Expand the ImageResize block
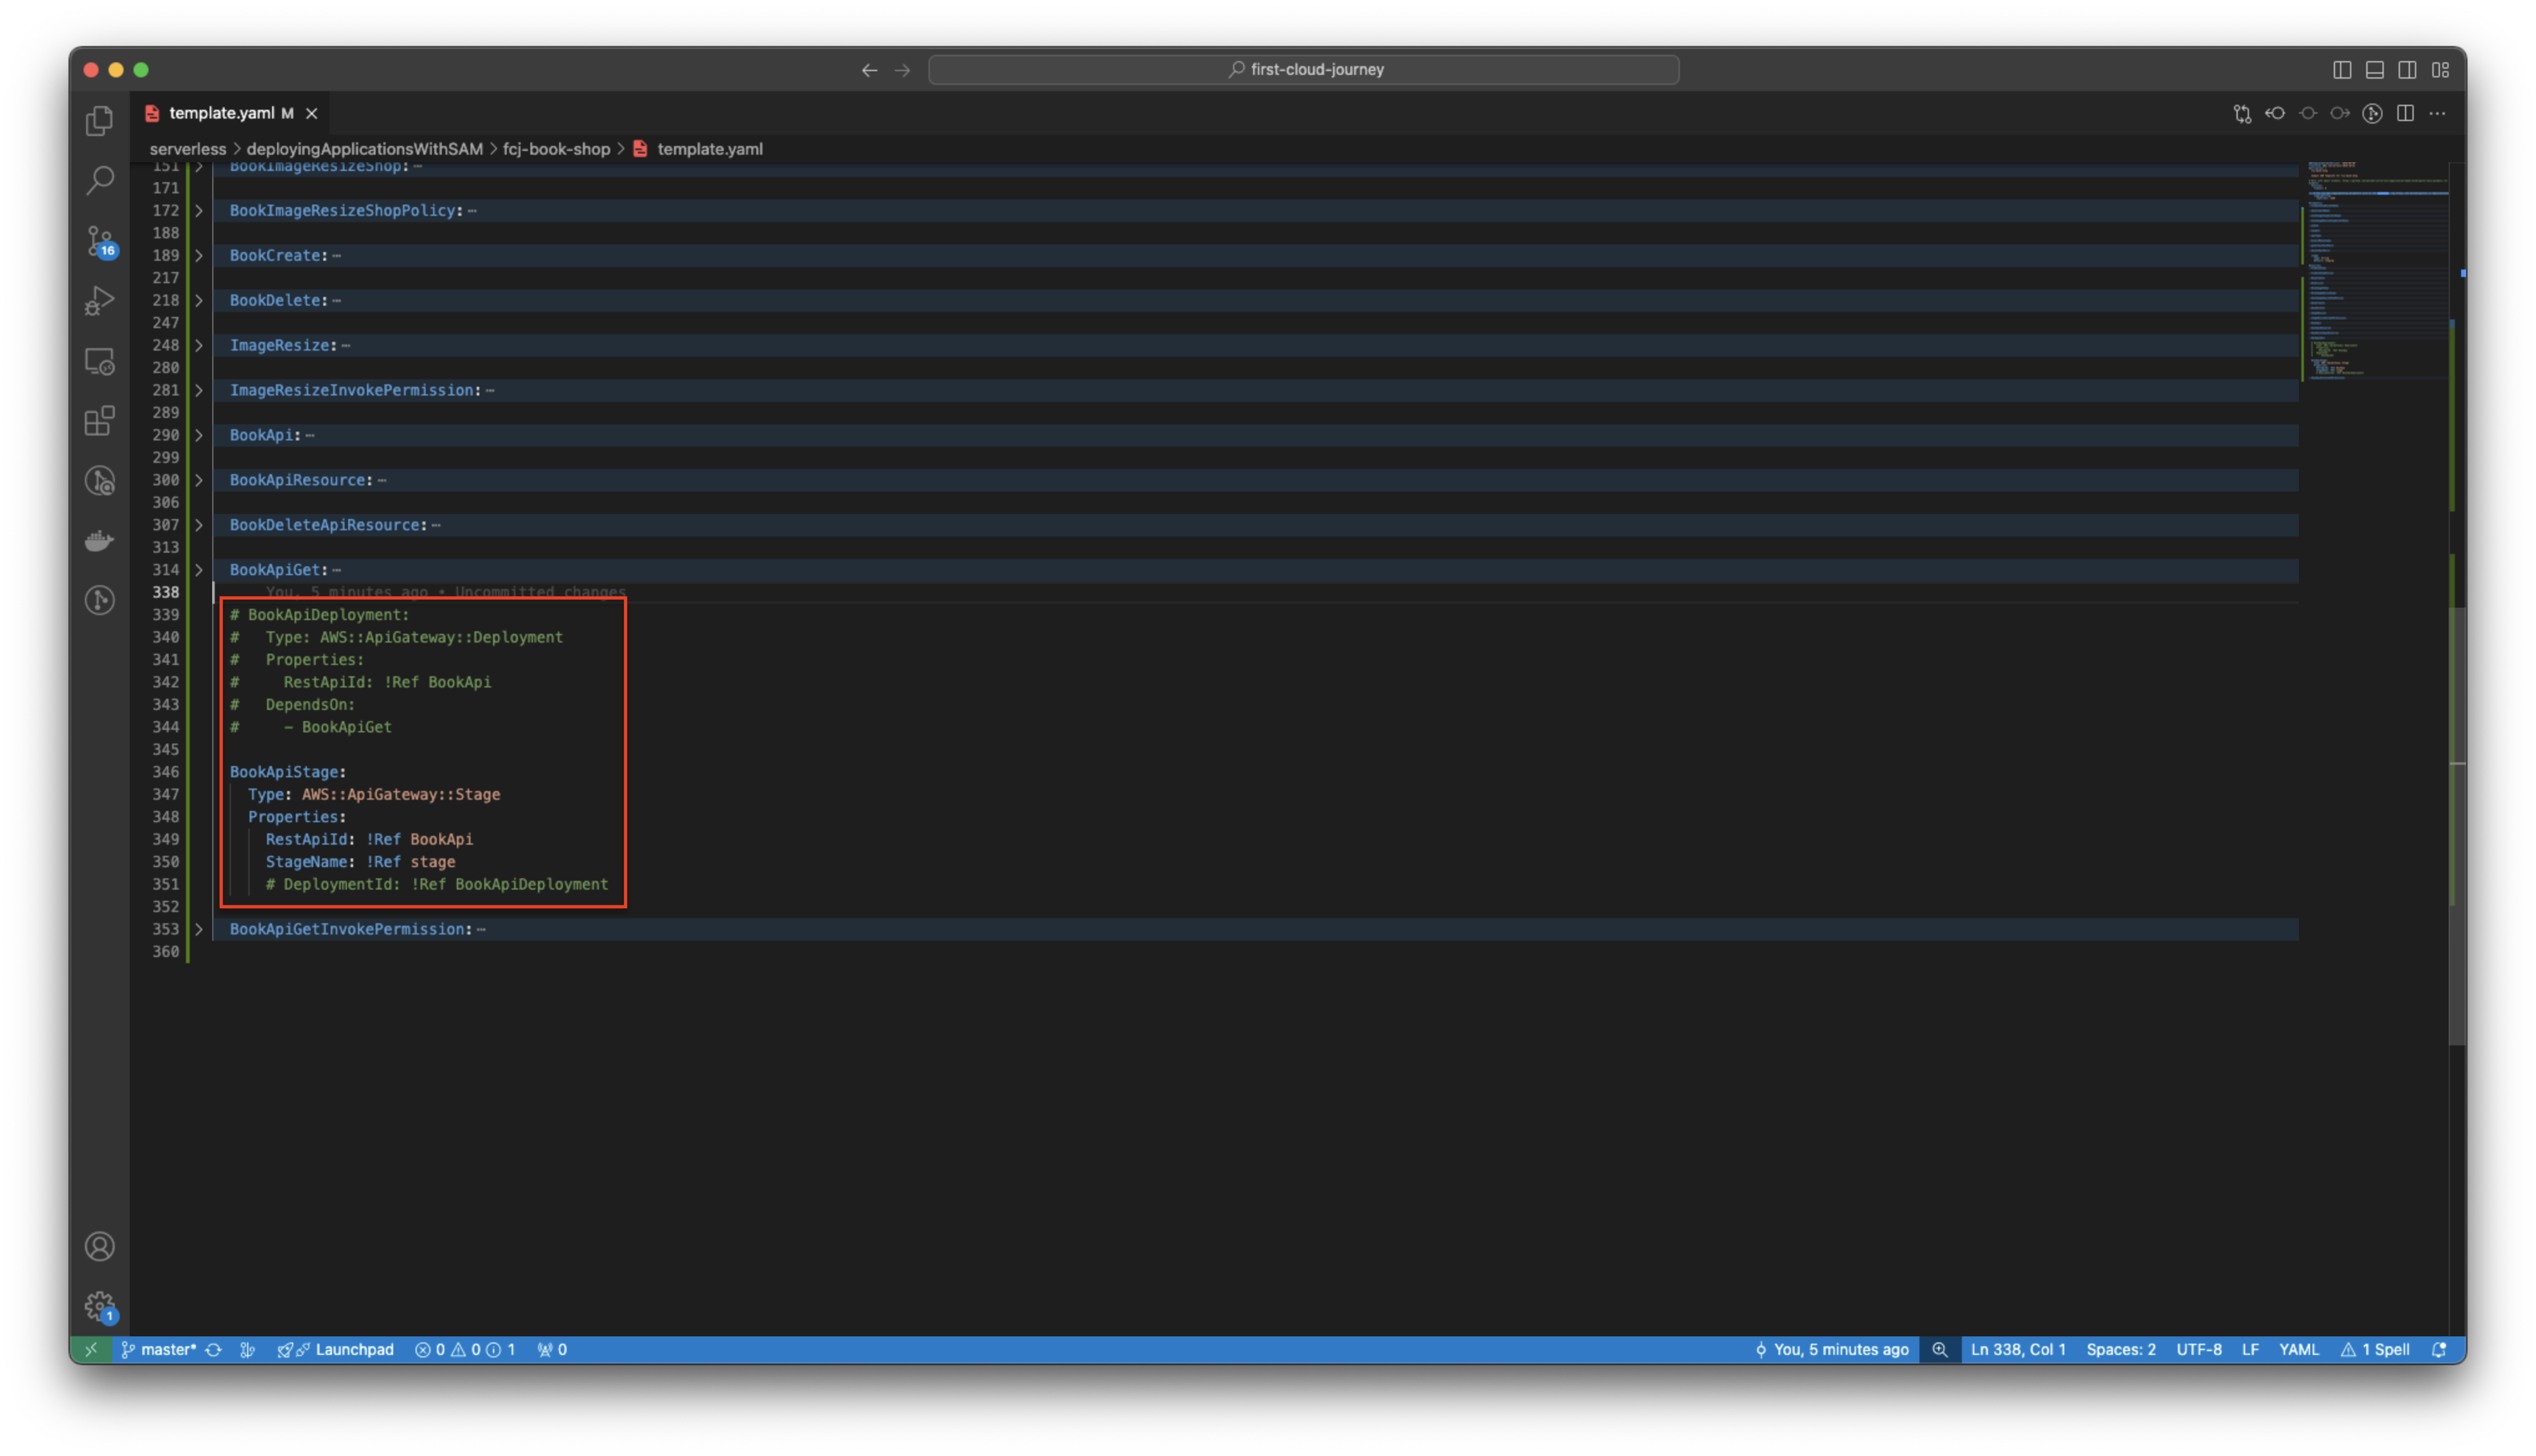Viewport: 2536px width, 1456px height. tap(199, 346)
